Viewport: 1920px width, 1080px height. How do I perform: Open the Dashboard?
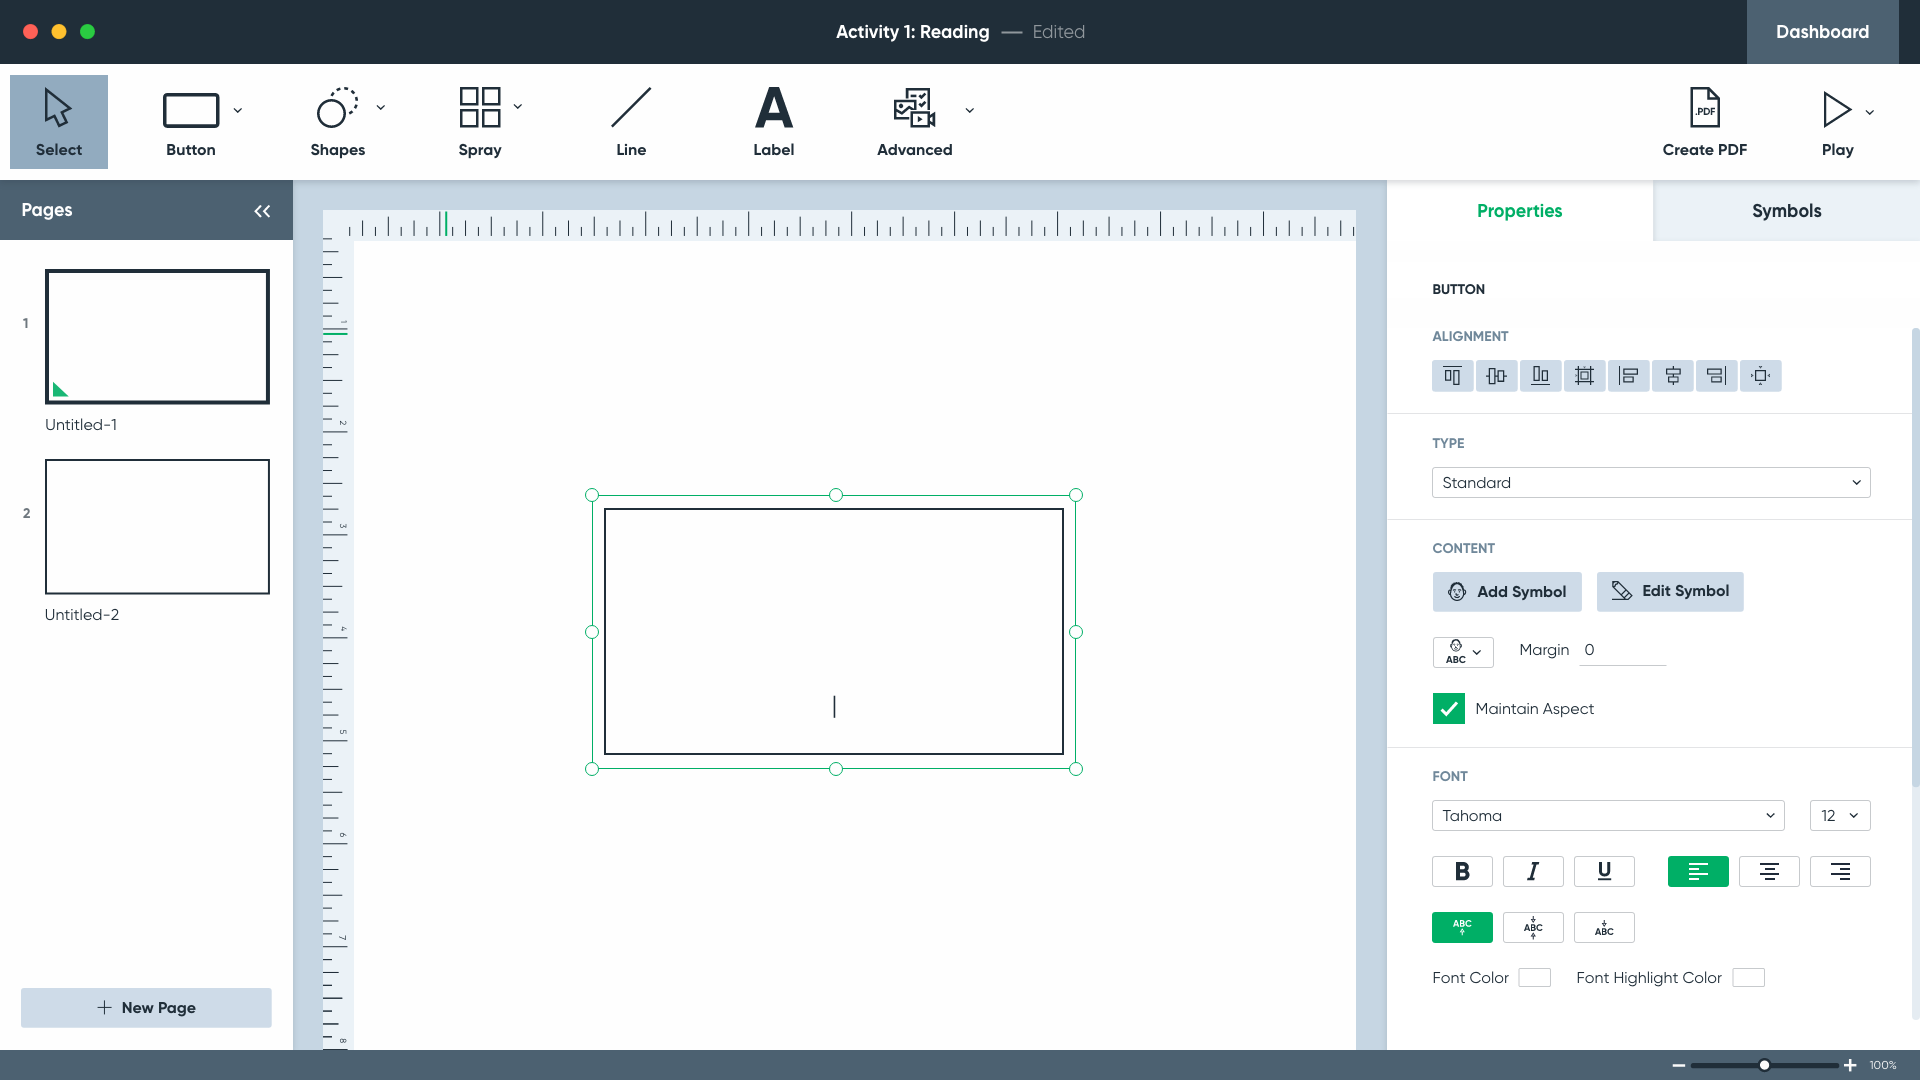pos(1822,32)
